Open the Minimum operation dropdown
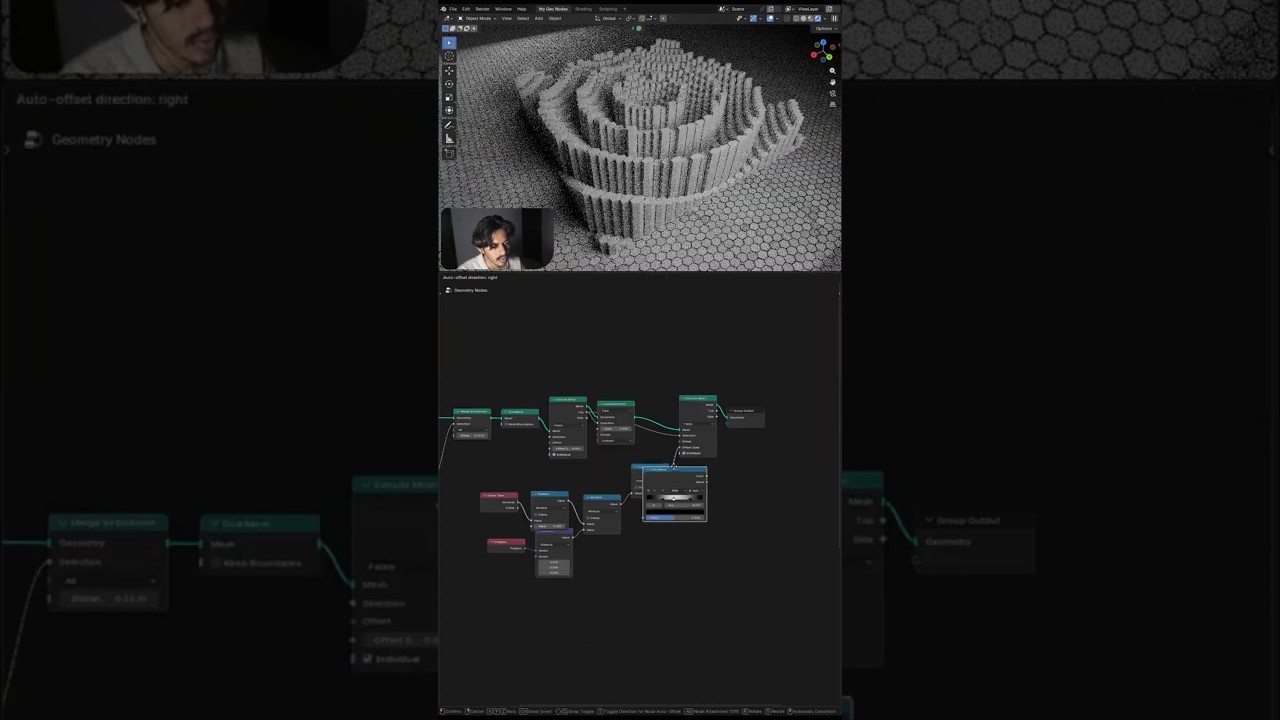The height and width of the screenshot is (720, 1280). tap(602, 511)
